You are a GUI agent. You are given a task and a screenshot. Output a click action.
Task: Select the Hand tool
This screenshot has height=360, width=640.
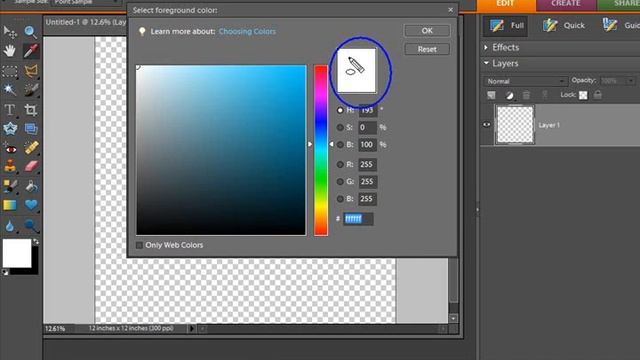[x=10, y=51]
